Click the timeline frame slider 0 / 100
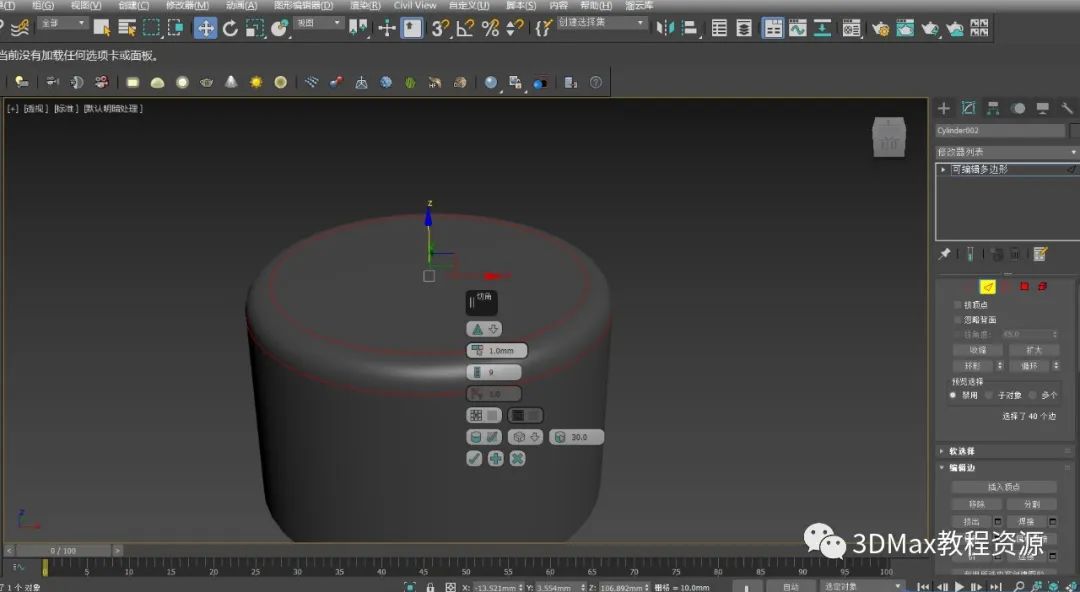The height and width of the screenshot is (592, 1080). click(x=62, y=550)
